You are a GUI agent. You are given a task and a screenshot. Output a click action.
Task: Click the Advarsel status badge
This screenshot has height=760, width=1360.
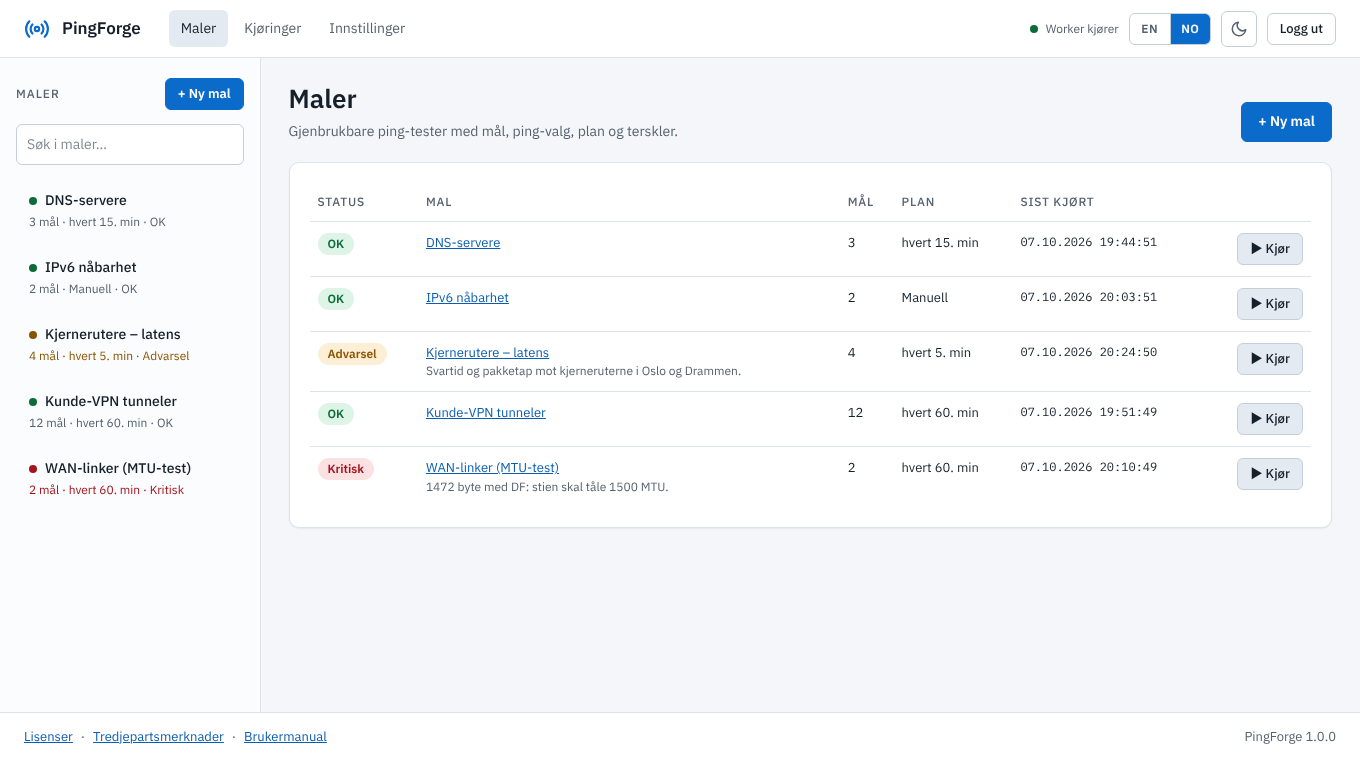pyautogui.click(x=352, y=354)
